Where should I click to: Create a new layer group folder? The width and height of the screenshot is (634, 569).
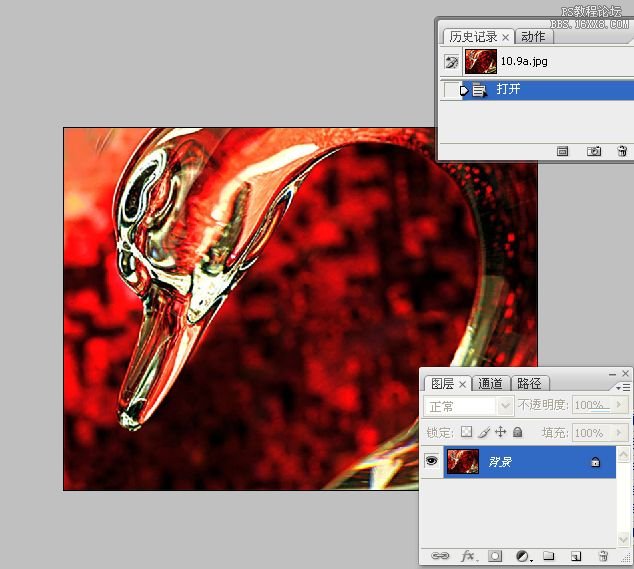(x=549, y=556)
